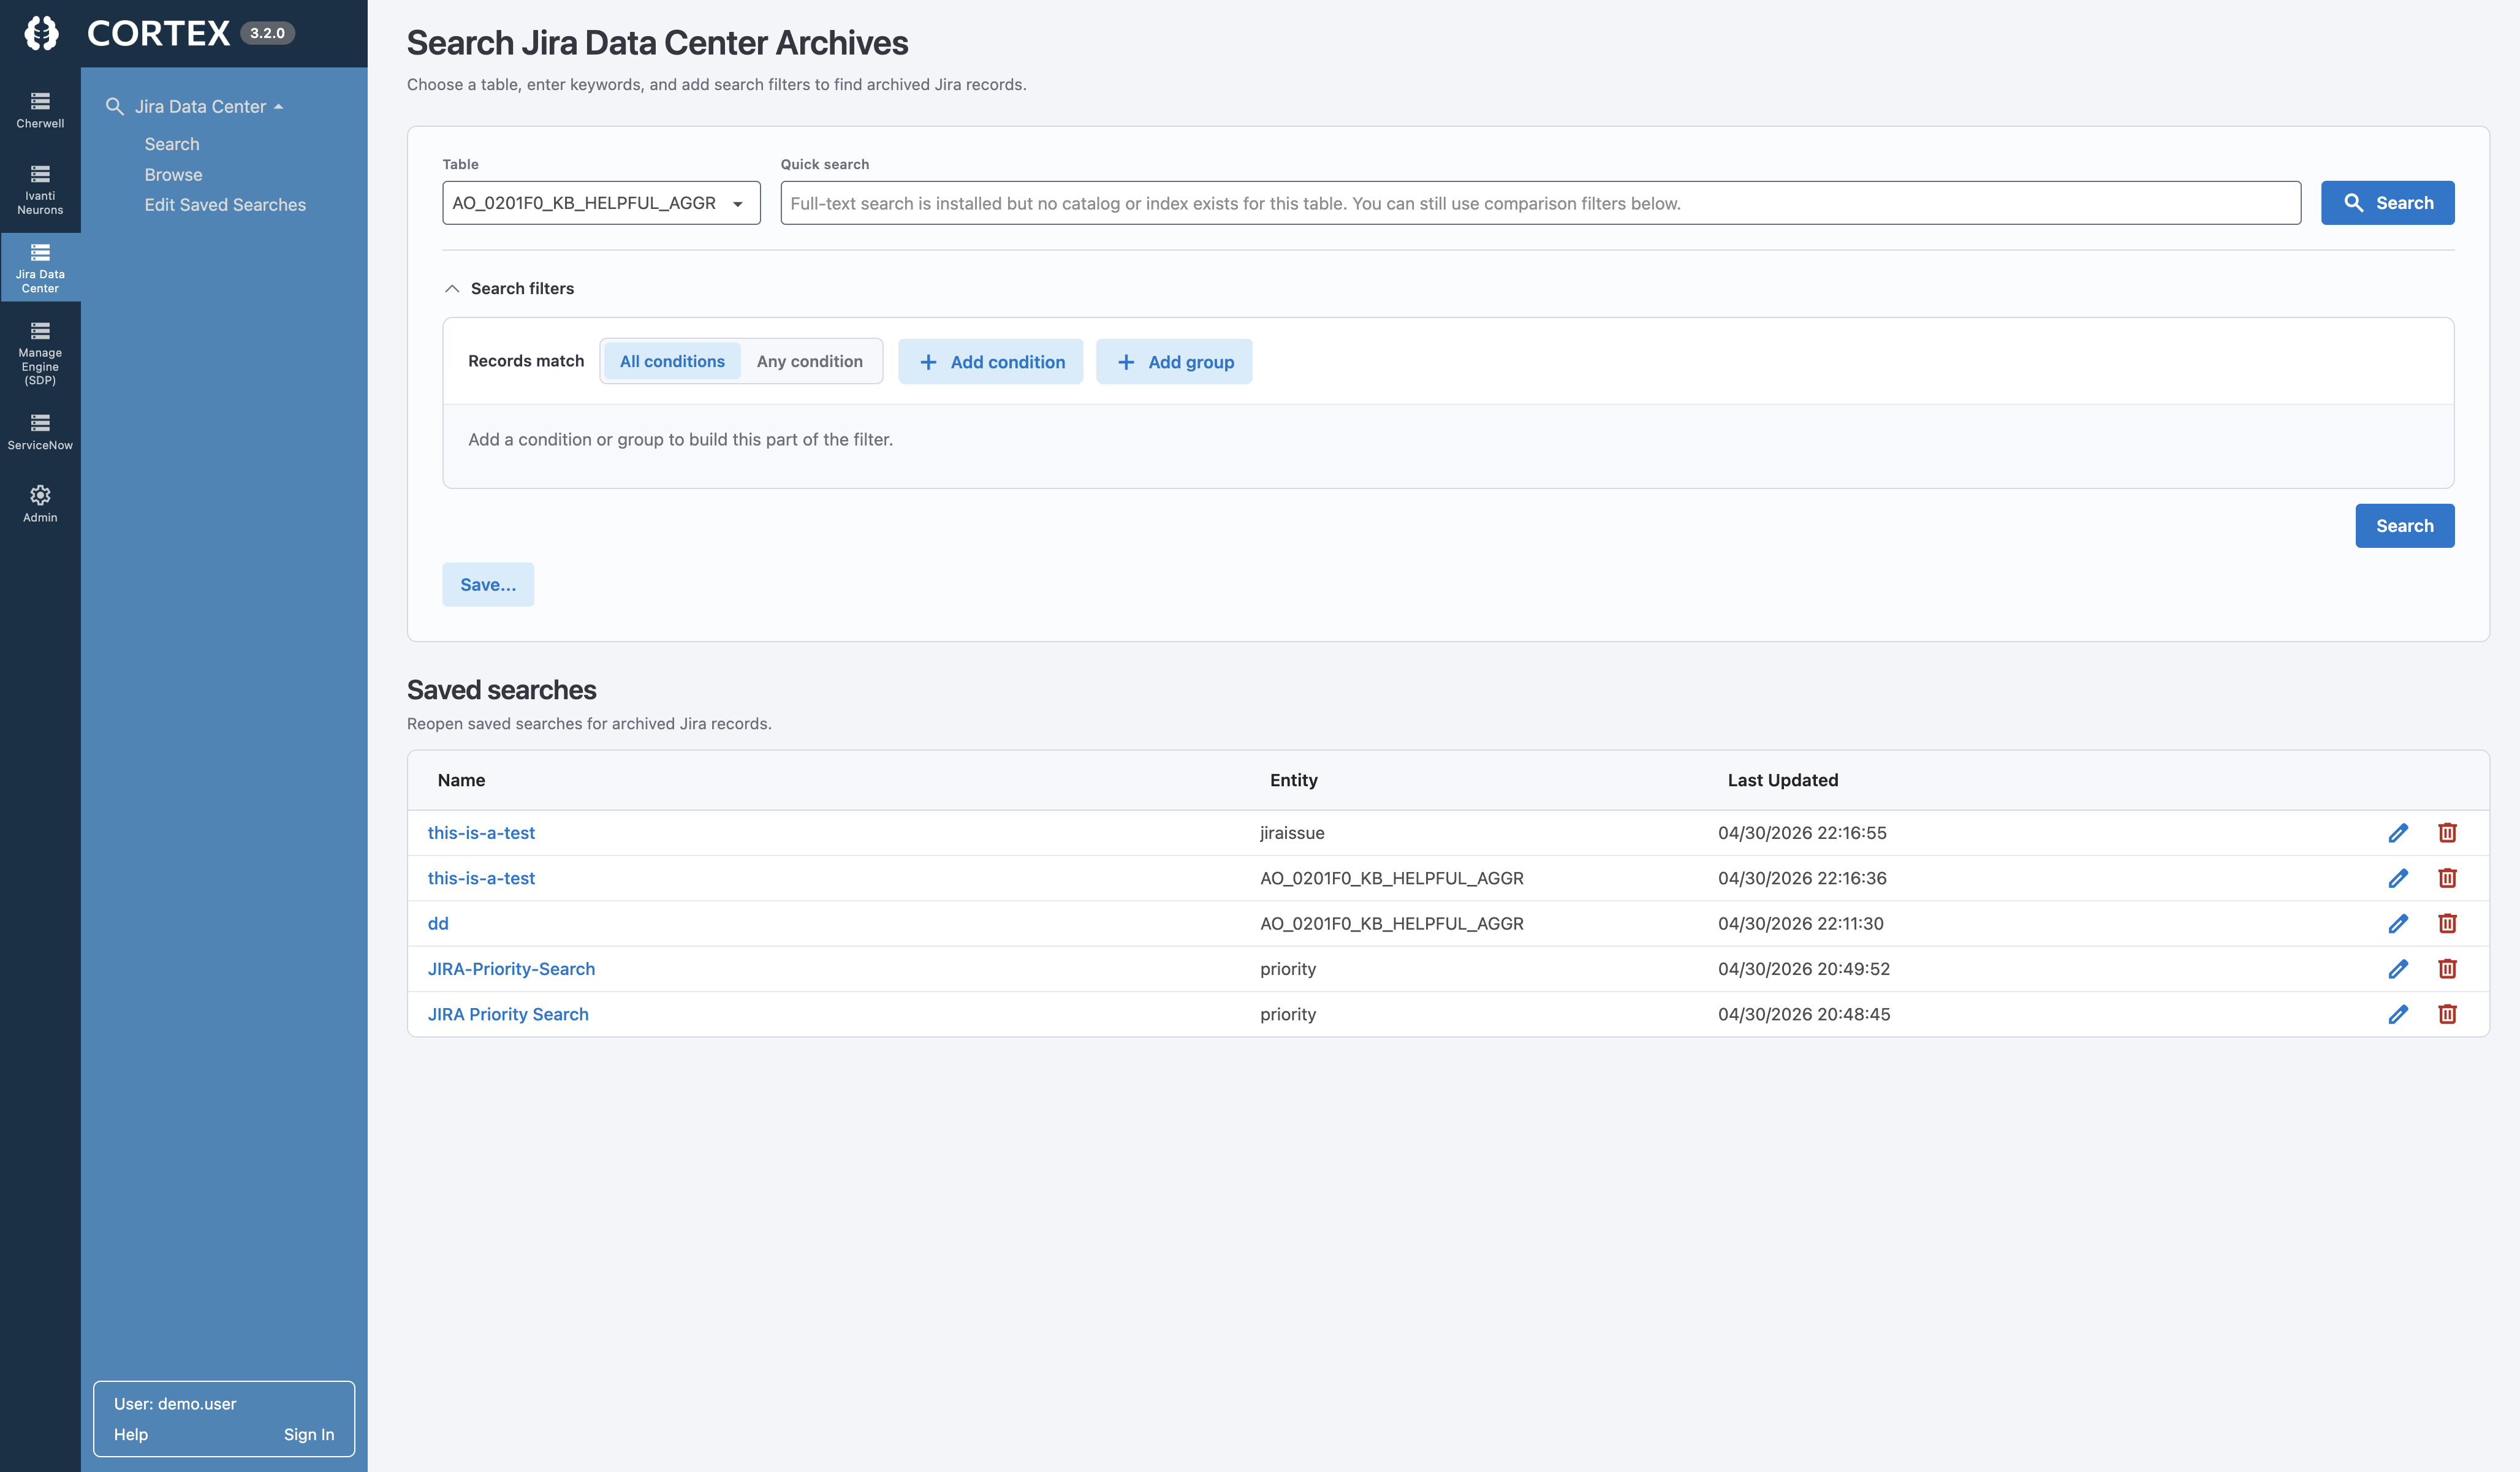The image size is (2520, 1472).
Task: Open the JIRA Priority Search link
Action: pyautogui.click(x=508, y=1014)
